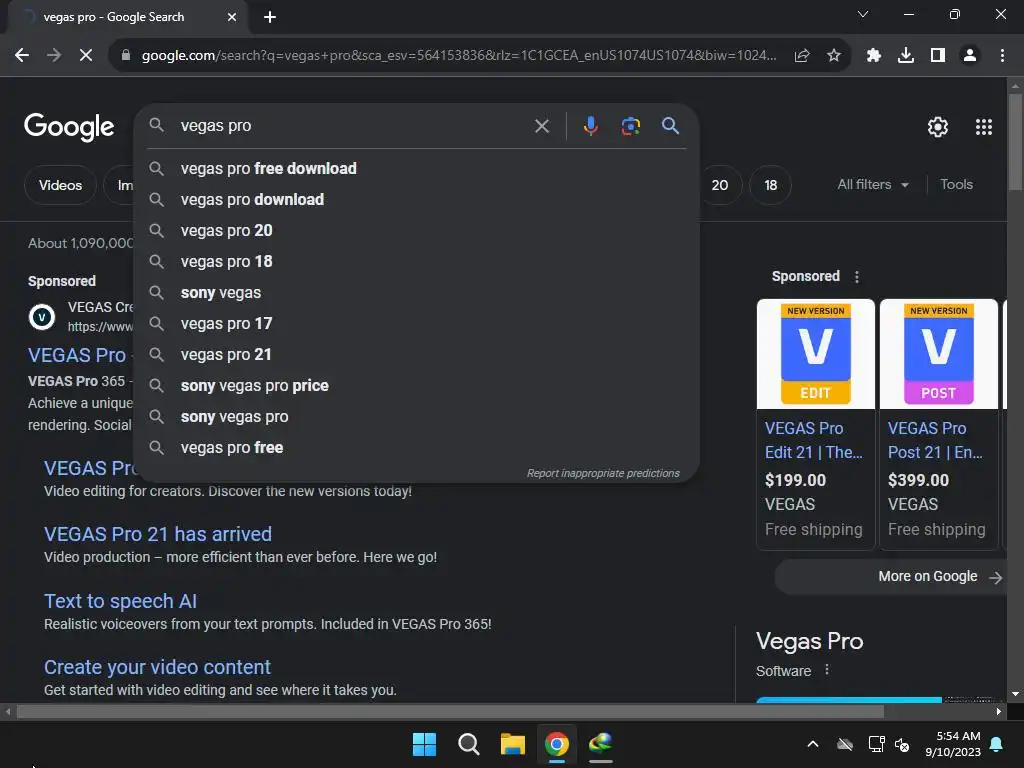This screenshot has width=1024, height=768.
Task: Open the Tools button
Action: pyautogui.click(x=956, y=185)
